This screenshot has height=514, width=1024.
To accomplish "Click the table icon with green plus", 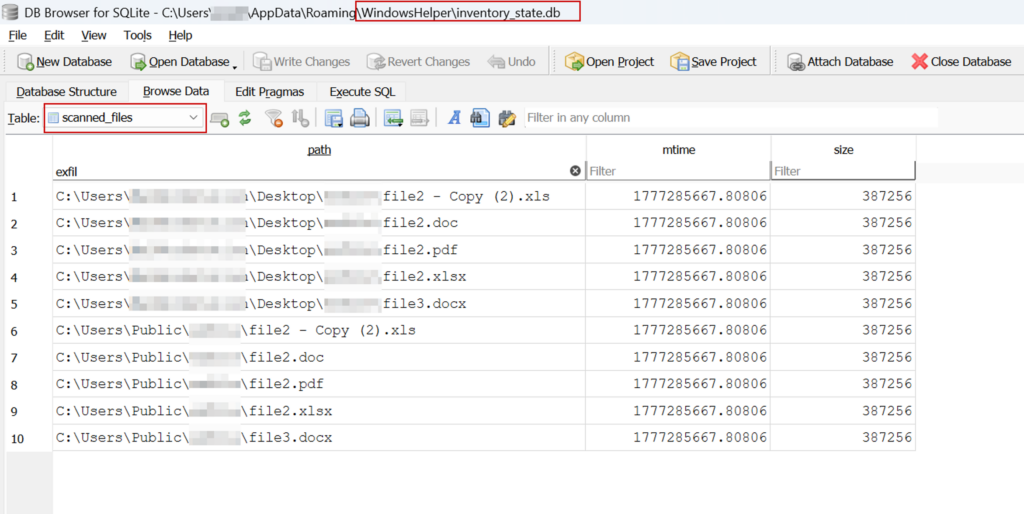I will 220,118.
